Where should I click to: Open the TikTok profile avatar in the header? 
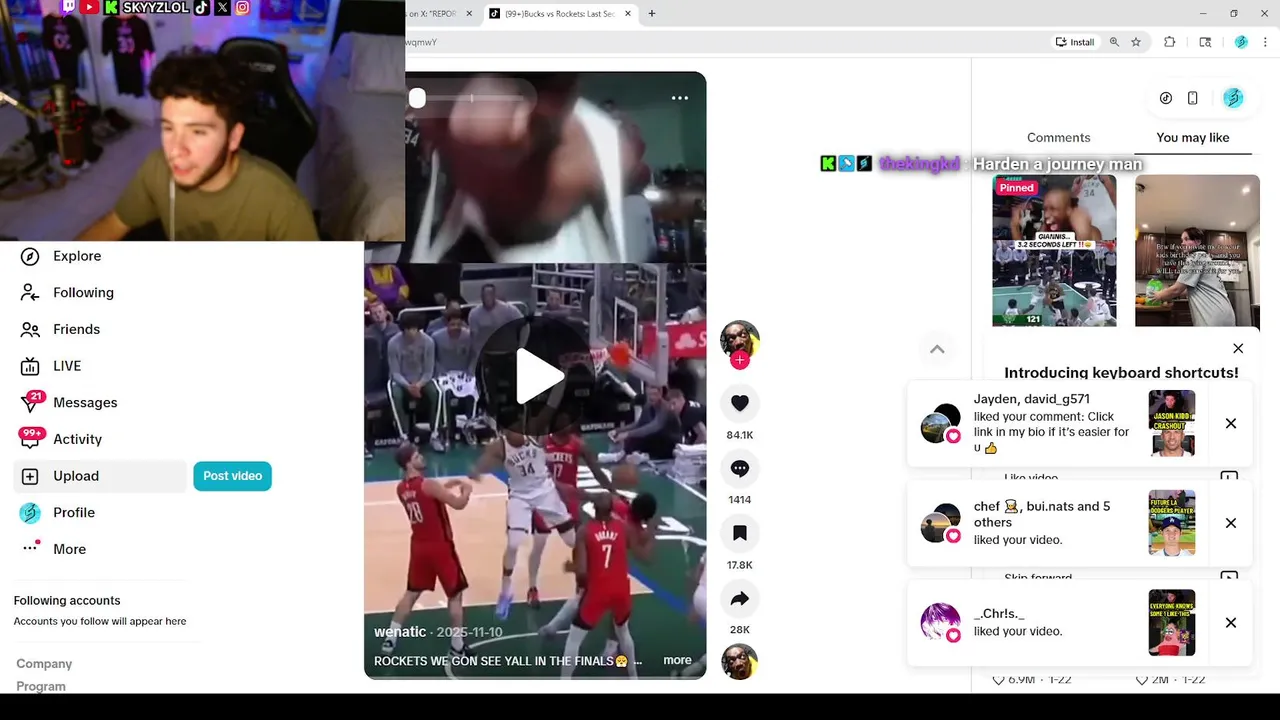(x=1233, y=98)
